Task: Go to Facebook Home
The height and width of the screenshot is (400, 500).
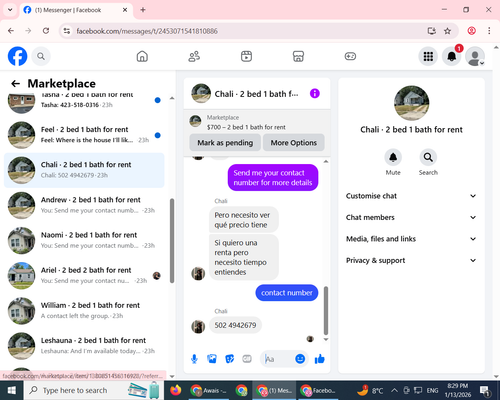Action: (142, 56)
